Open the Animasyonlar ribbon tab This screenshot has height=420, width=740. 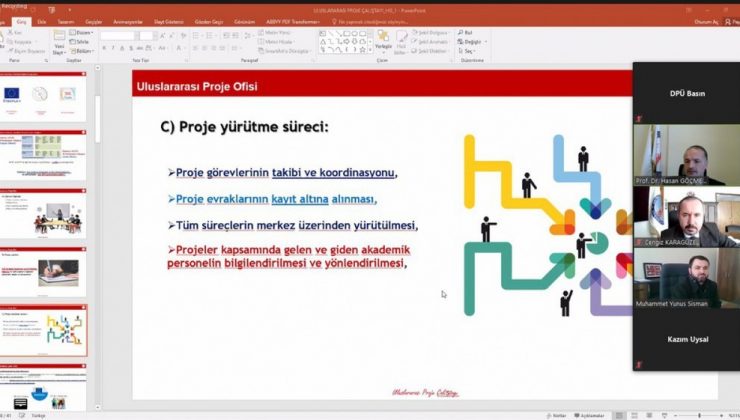tap(128, 20)
